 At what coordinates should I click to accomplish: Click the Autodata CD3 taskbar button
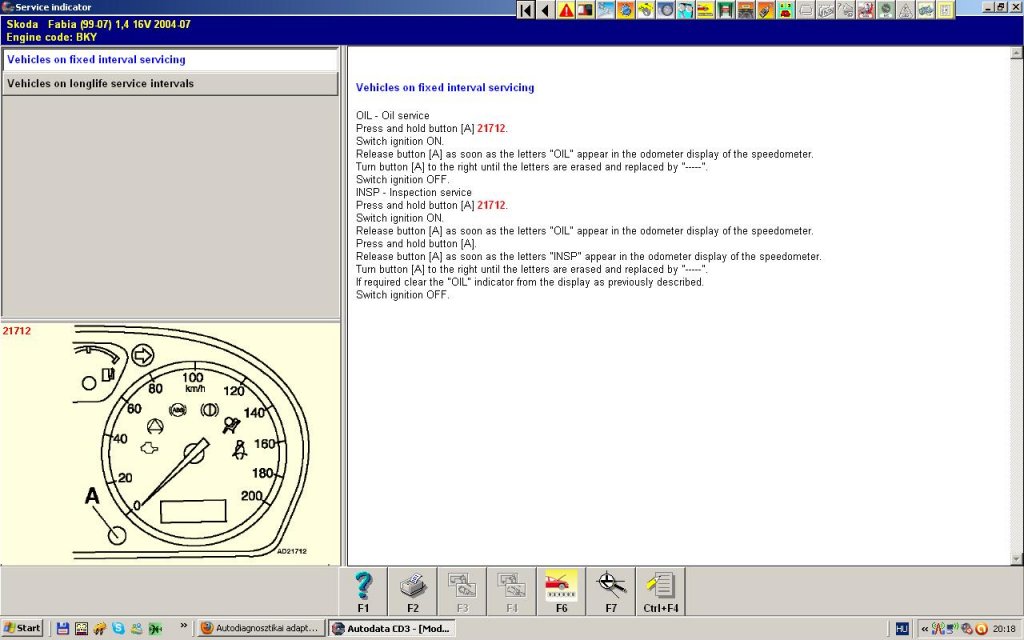click(392, 628)
